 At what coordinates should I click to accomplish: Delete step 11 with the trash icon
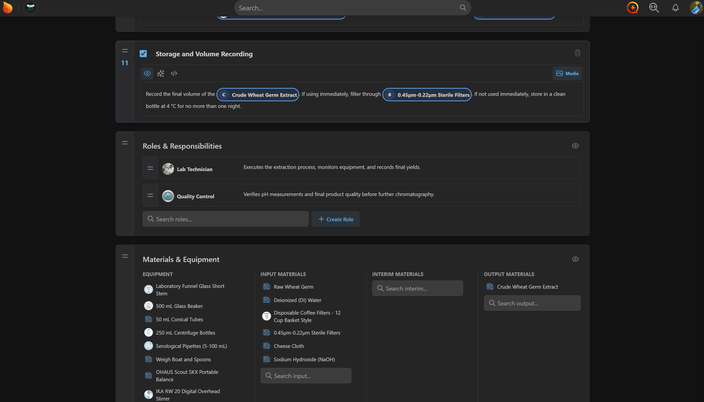tap(577, 53)
